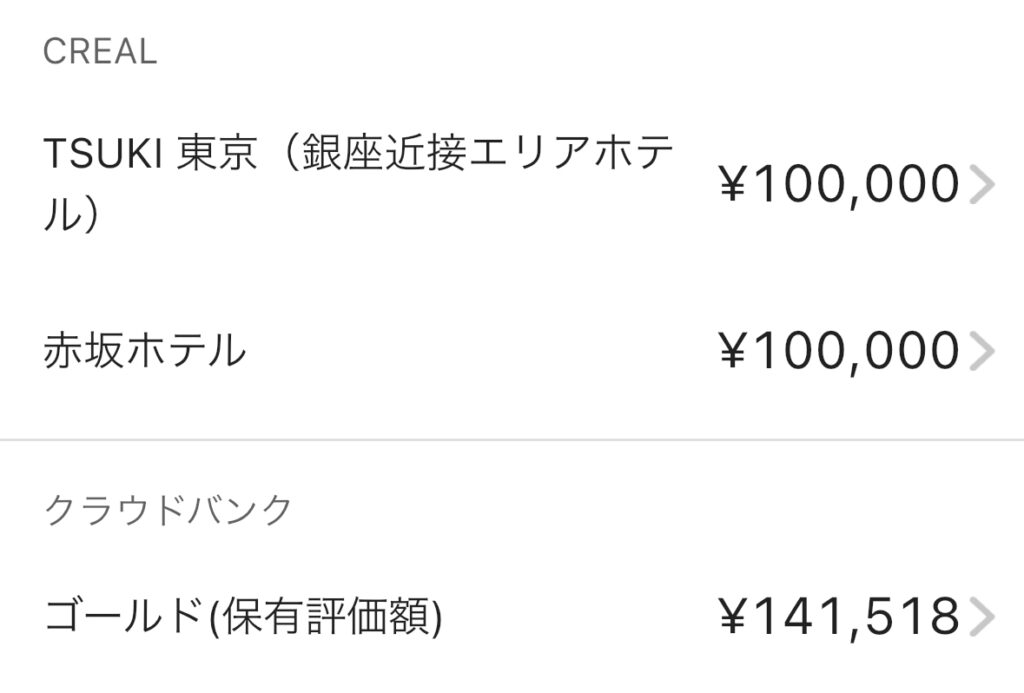This screenshot has height=693, width=1024.
Task: Select the CREAL section header
Action: click(100, 52)
